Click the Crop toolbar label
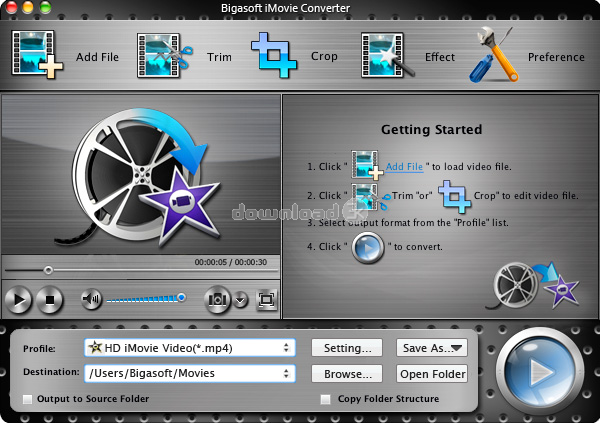 [324, 56]
